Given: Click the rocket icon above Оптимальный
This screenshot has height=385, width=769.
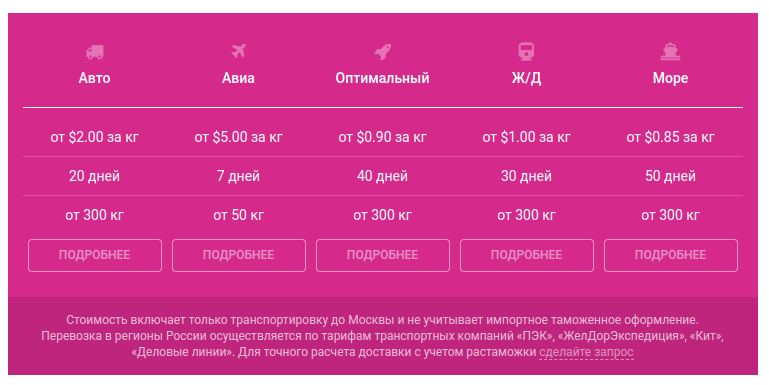Looking at the screenshot, I should click(x=383, y=51).
